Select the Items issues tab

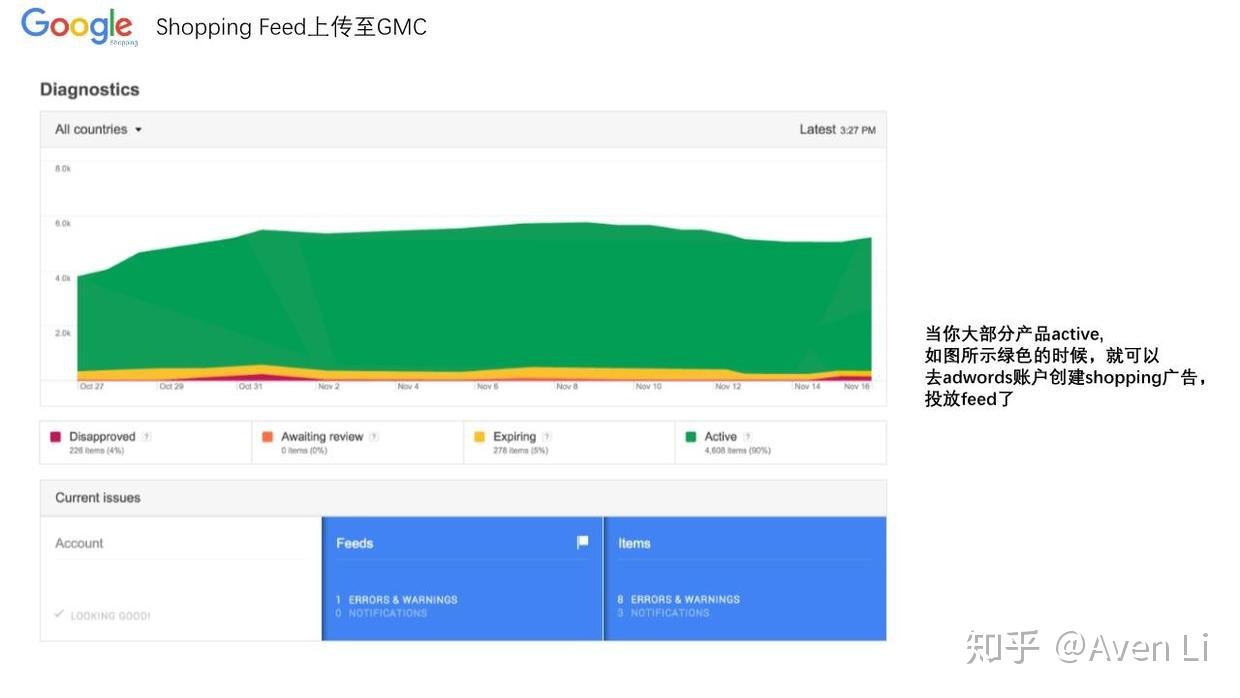tap(745, 578)
